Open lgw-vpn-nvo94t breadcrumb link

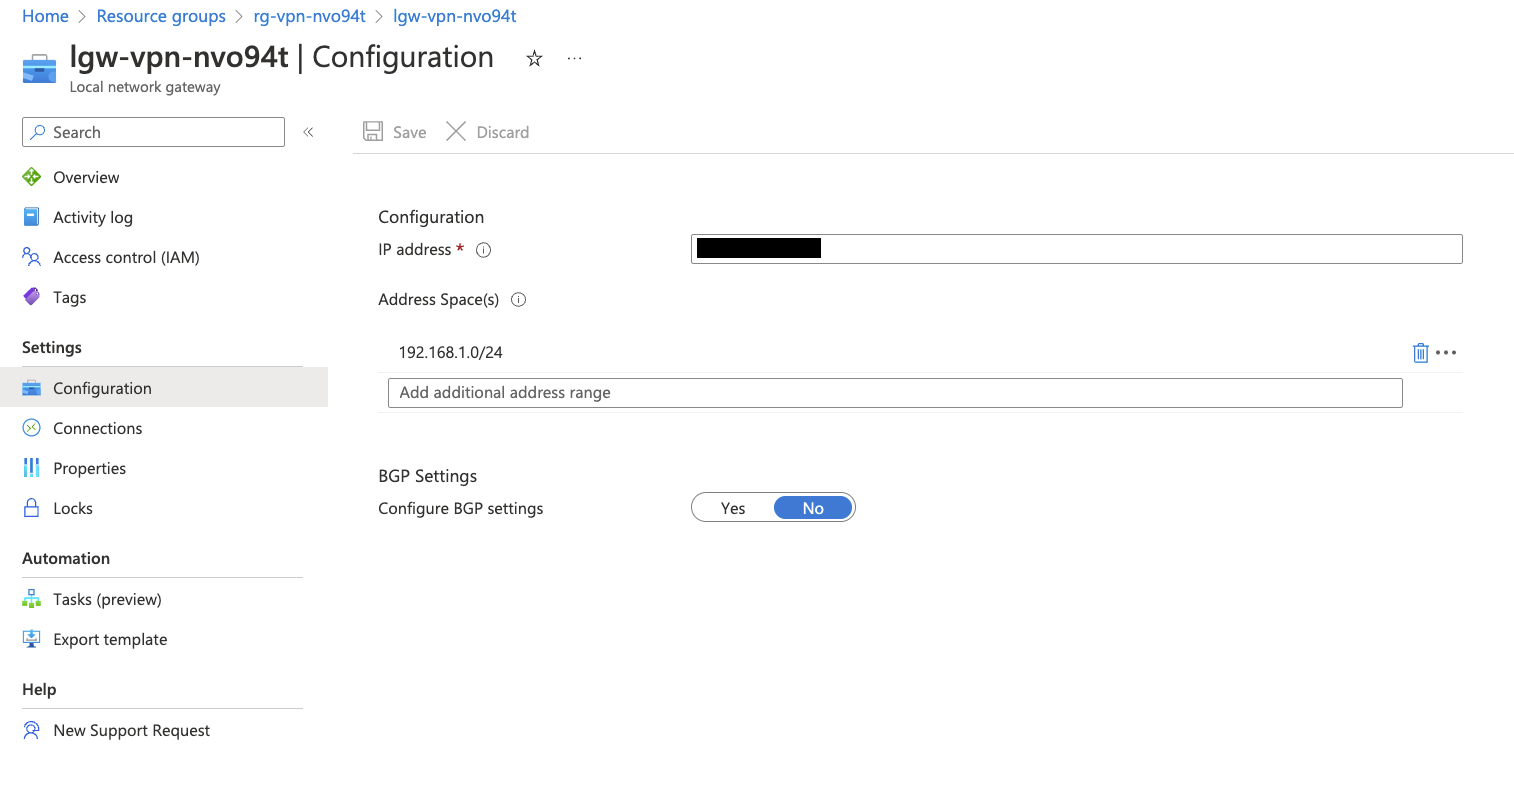[455, 16]
